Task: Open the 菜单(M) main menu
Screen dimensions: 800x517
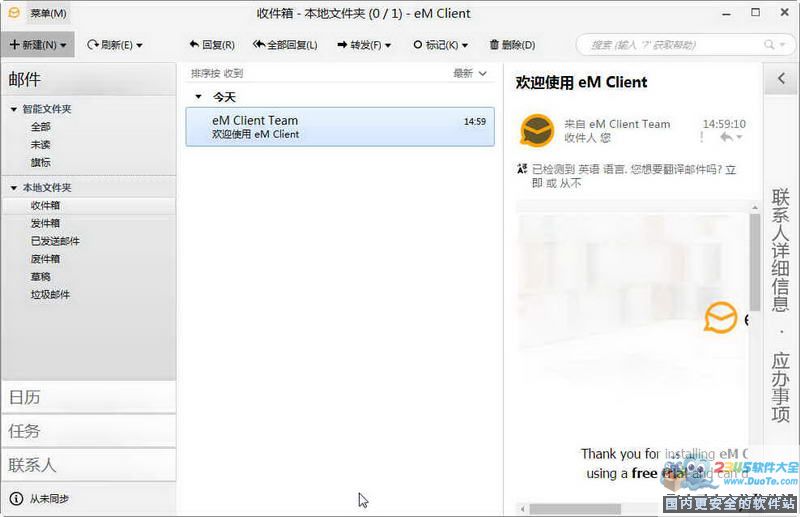Action: 48,13
